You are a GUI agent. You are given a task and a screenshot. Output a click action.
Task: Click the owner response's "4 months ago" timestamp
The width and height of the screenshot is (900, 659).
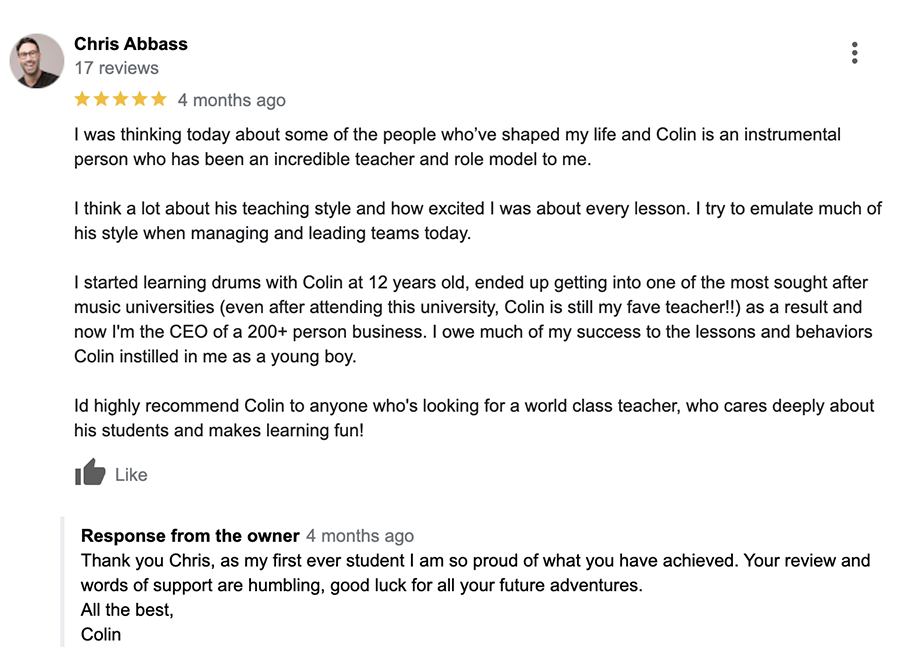pos(360,536)
